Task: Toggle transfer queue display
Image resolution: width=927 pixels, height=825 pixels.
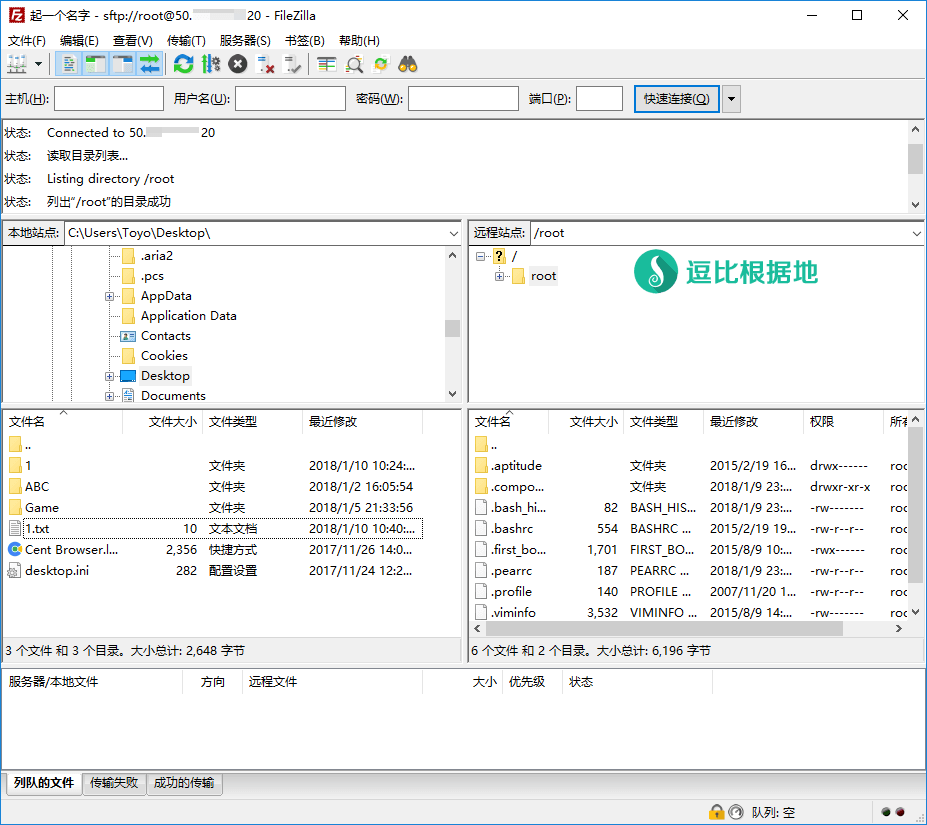Action: pyautogui.click(x=149, y=64)
